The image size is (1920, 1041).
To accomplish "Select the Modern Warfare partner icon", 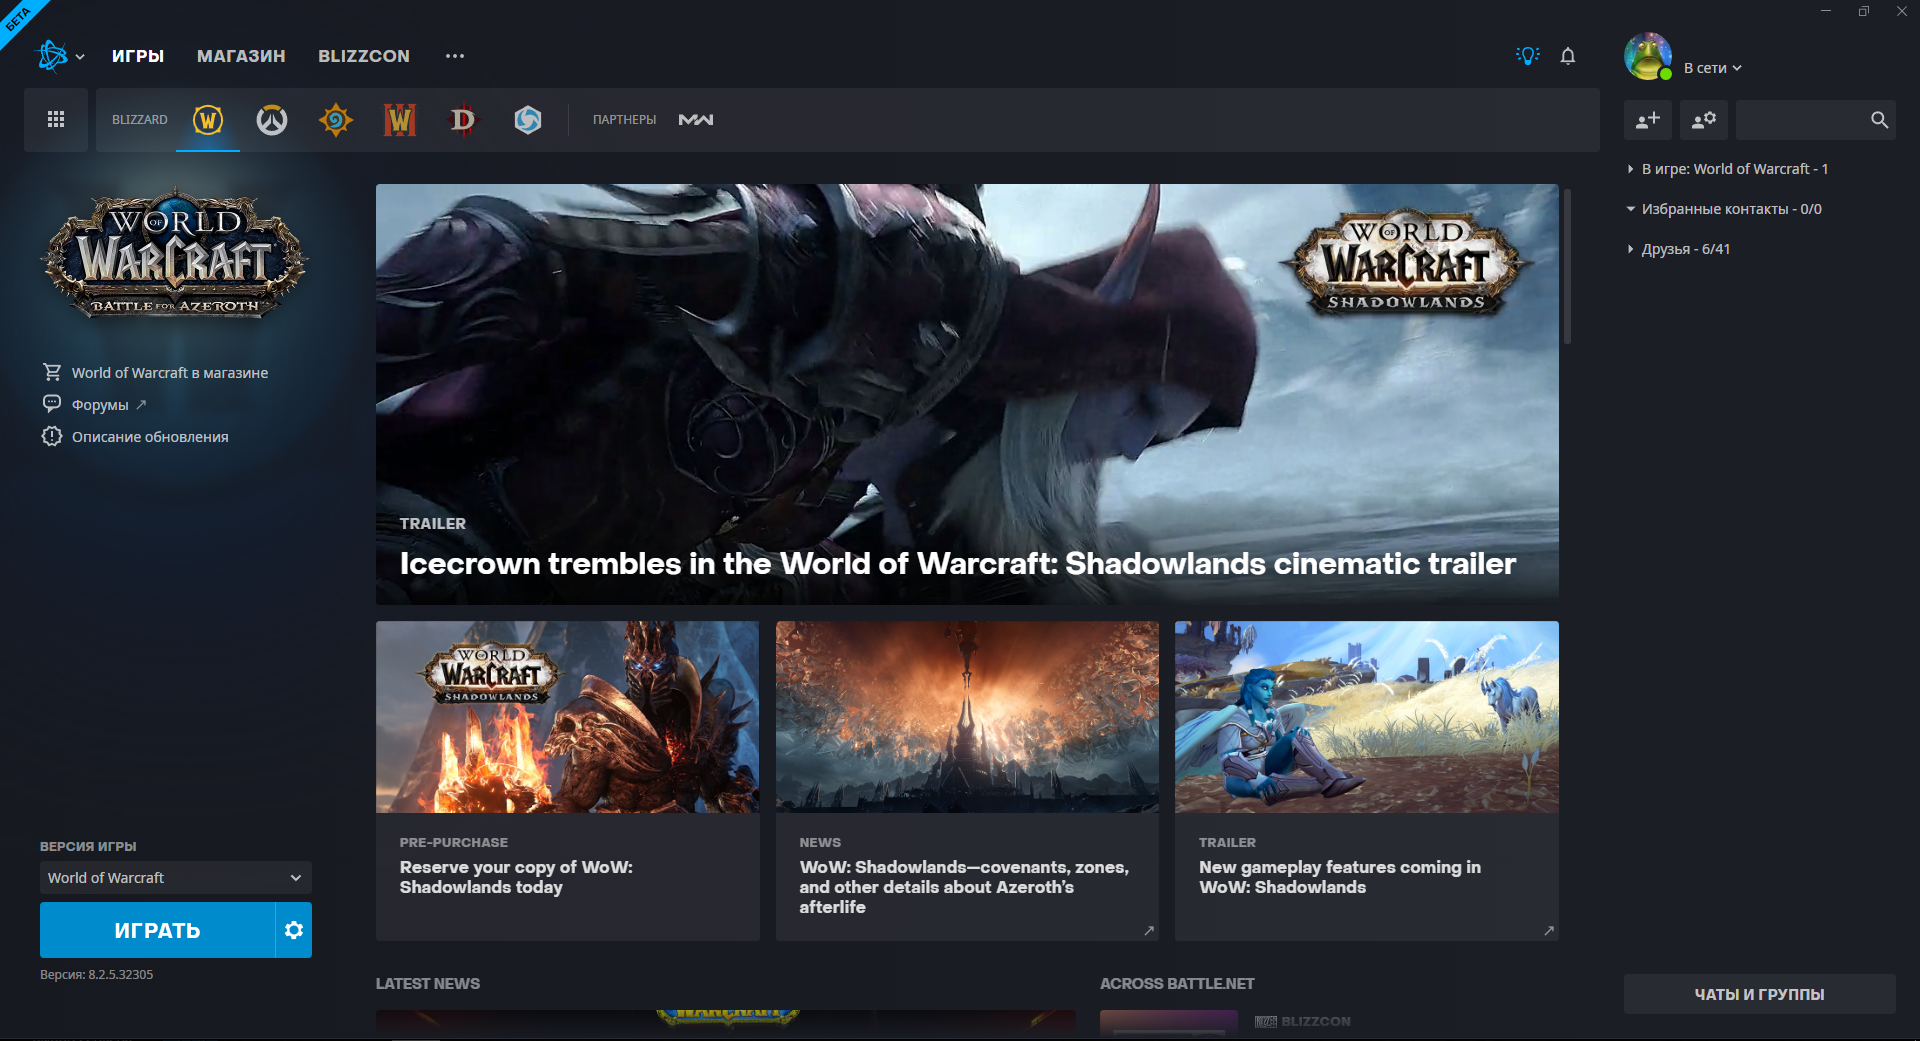I will coord(696,120).
